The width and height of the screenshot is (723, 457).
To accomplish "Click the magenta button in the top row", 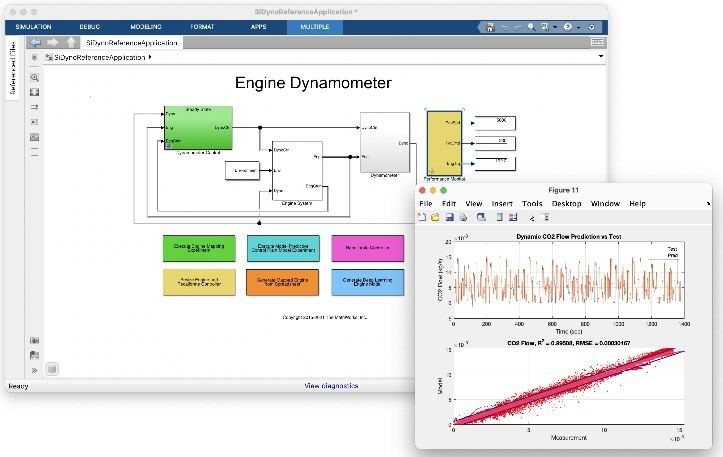I will pyautogui.click(x=367, y=248).
